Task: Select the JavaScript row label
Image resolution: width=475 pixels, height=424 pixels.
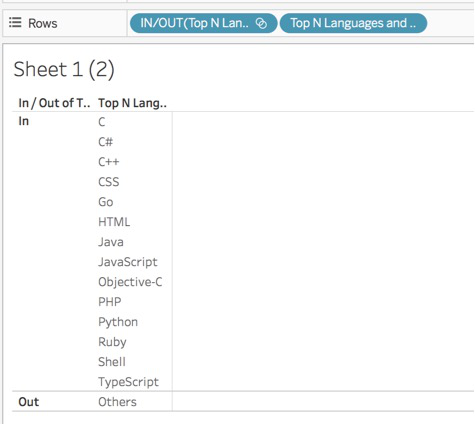Action: pyautogui.click(x=128, y=262)
